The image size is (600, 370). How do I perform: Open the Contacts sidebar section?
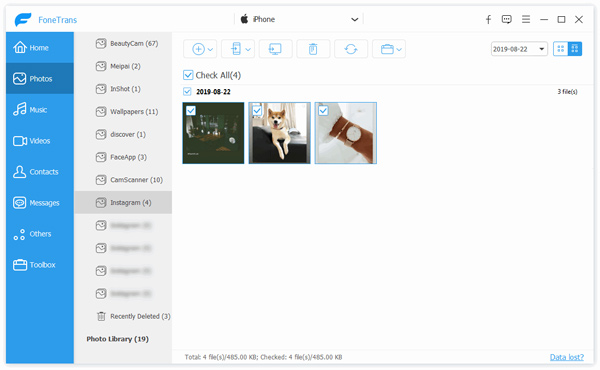(40, 171)
